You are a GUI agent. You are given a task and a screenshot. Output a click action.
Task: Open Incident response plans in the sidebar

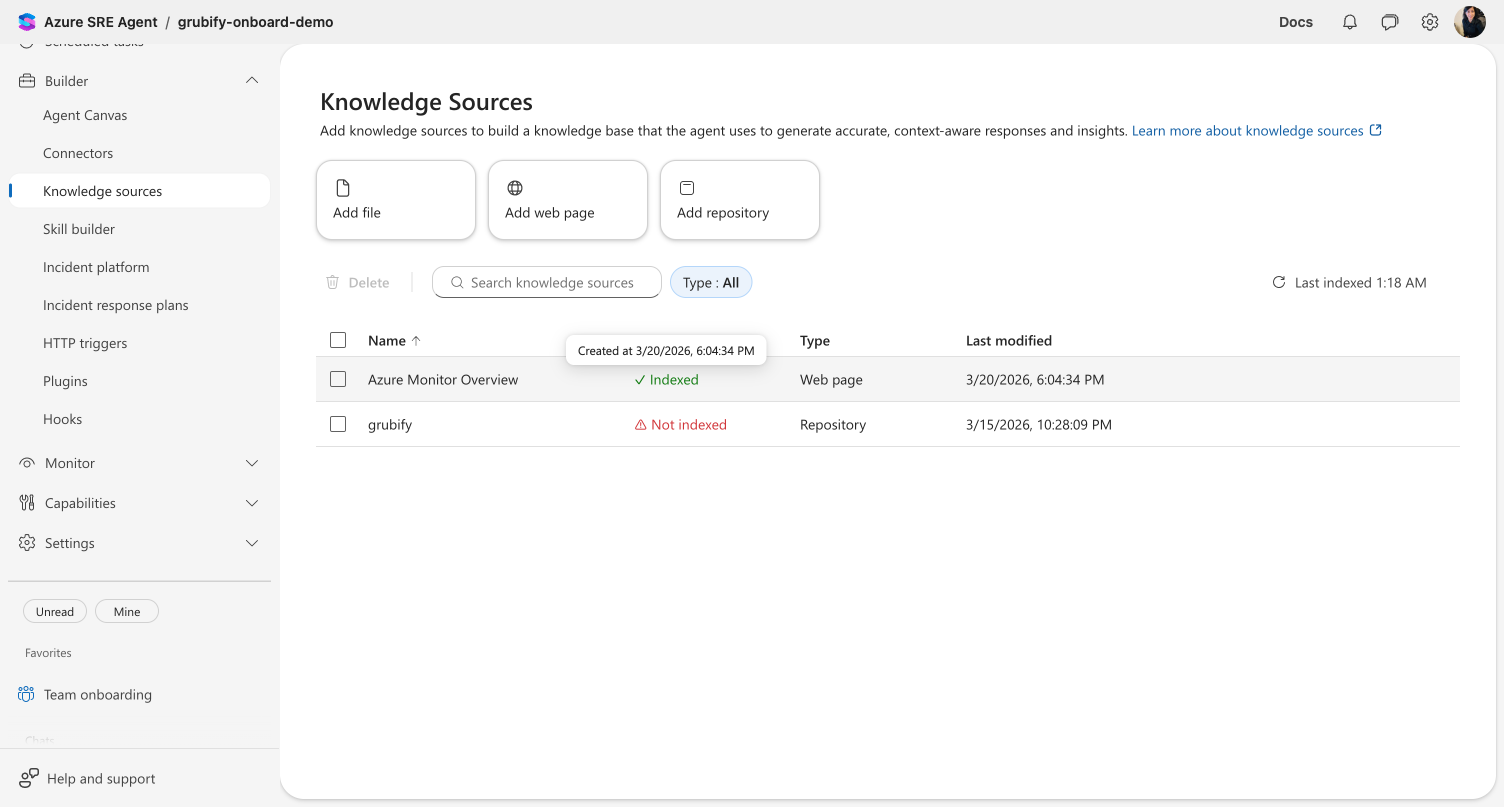tap(116, 305)
